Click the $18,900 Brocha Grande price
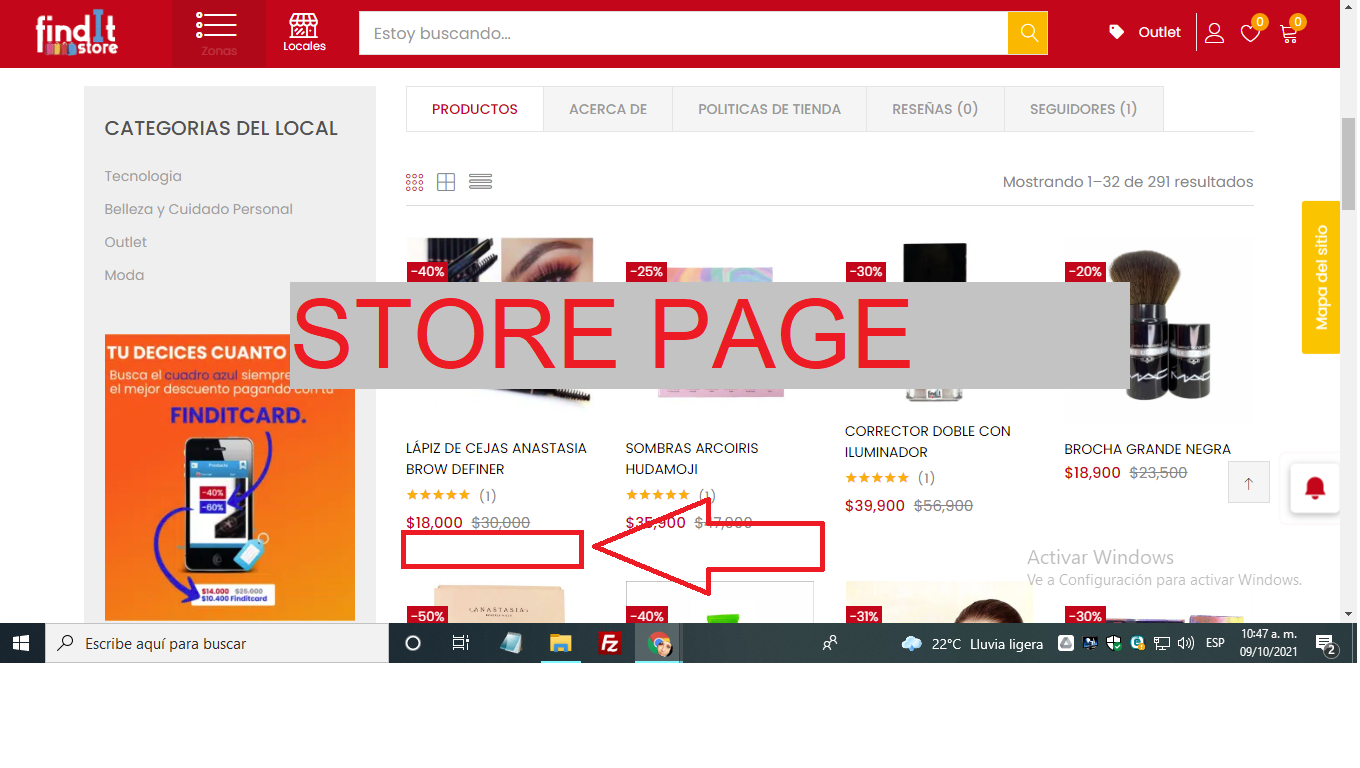1360x768 pixels. [1092, 473]
